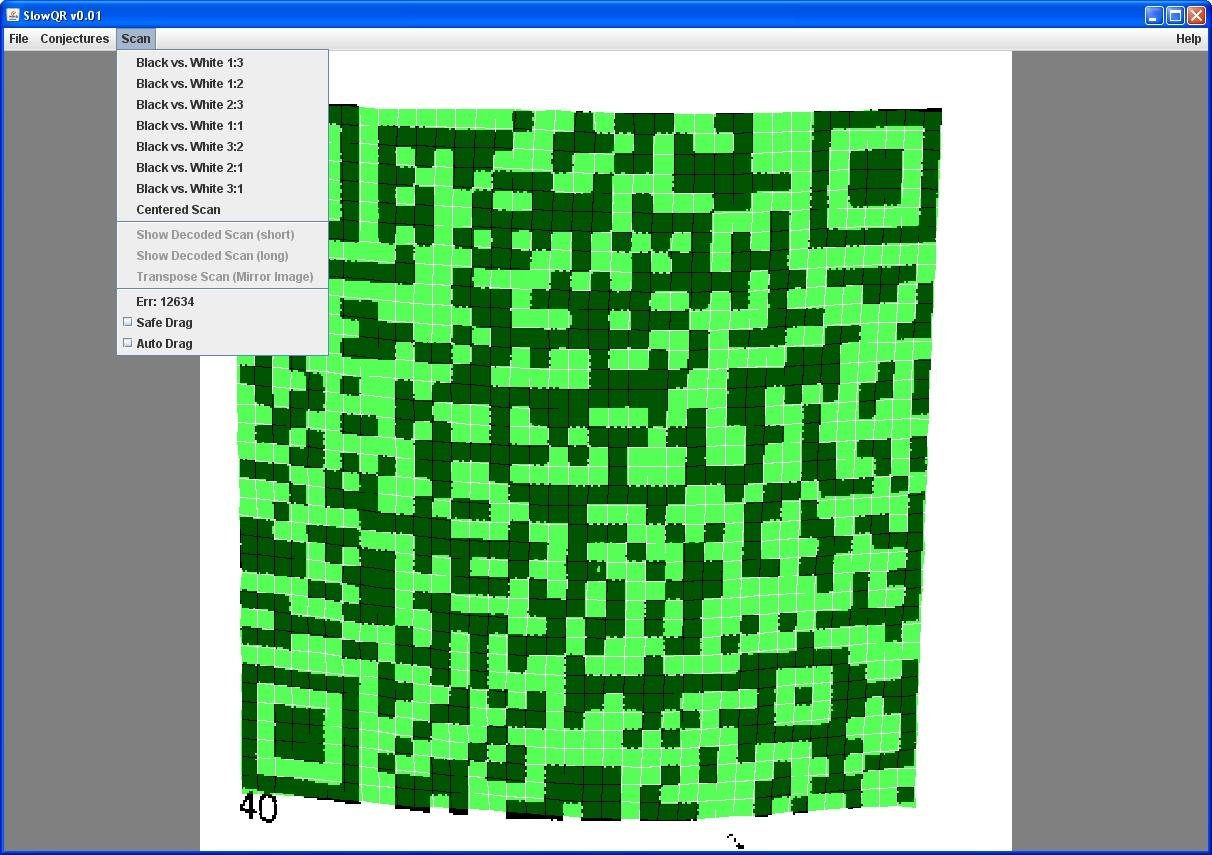
Task: Select Black vs. White 1:2 scan
Action: [223, 84]
